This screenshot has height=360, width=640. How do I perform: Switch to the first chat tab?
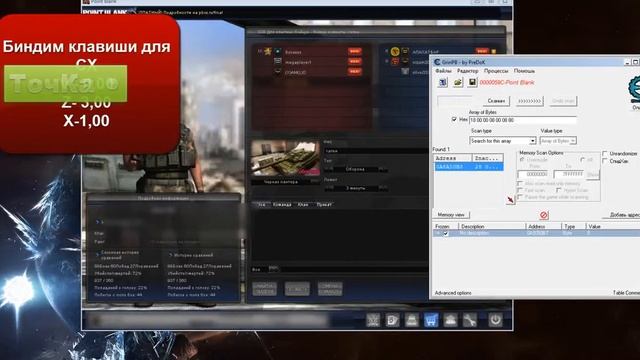261,204
